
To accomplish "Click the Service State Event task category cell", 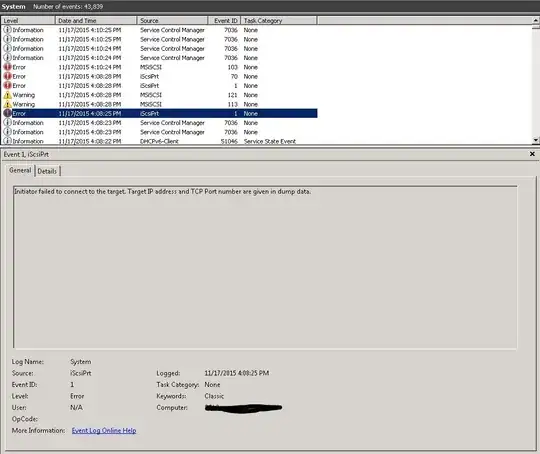I will [270, 141].
